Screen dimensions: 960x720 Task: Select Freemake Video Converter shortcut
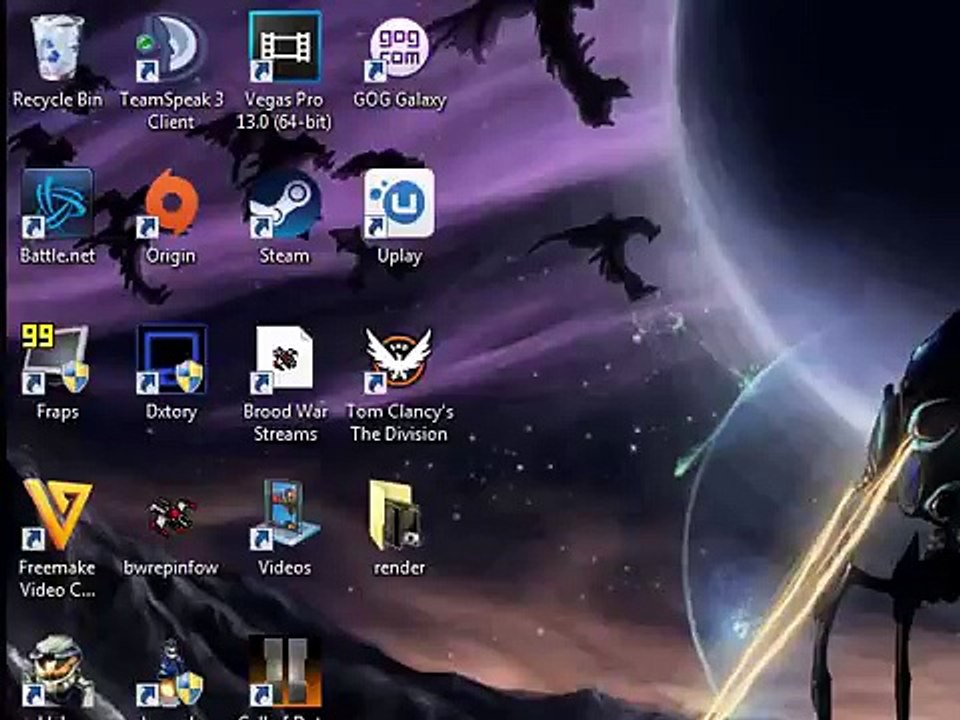pos(57,515)
